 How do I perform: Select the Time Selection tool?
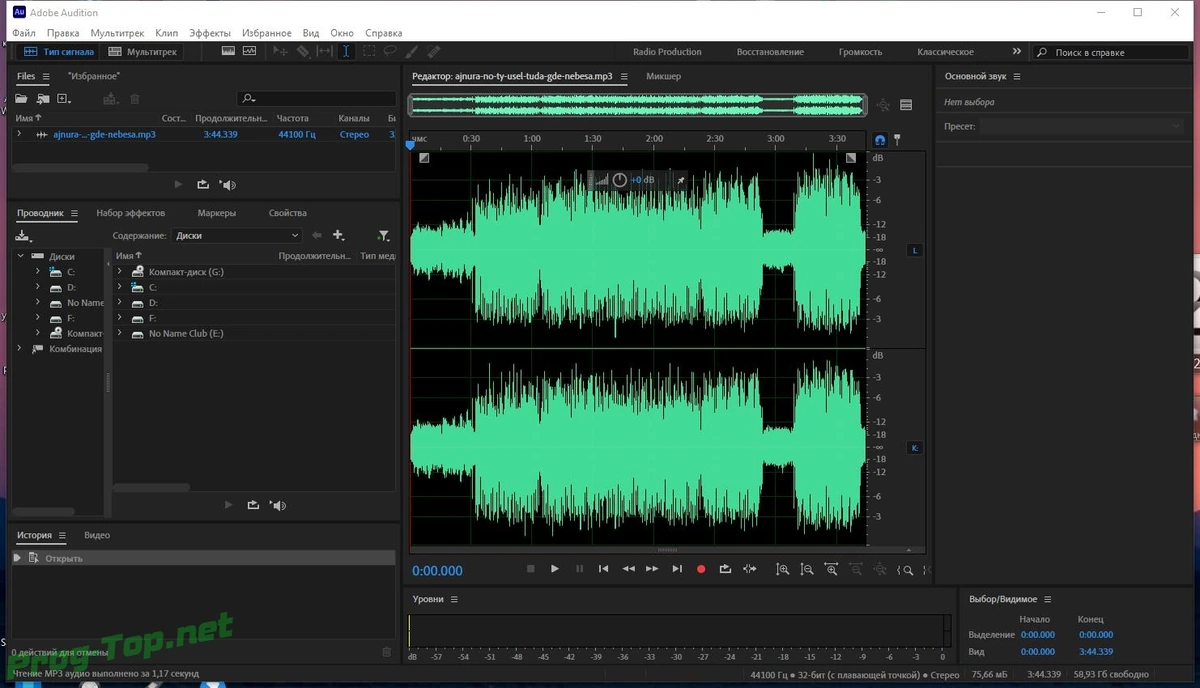(x=346, y=51)
